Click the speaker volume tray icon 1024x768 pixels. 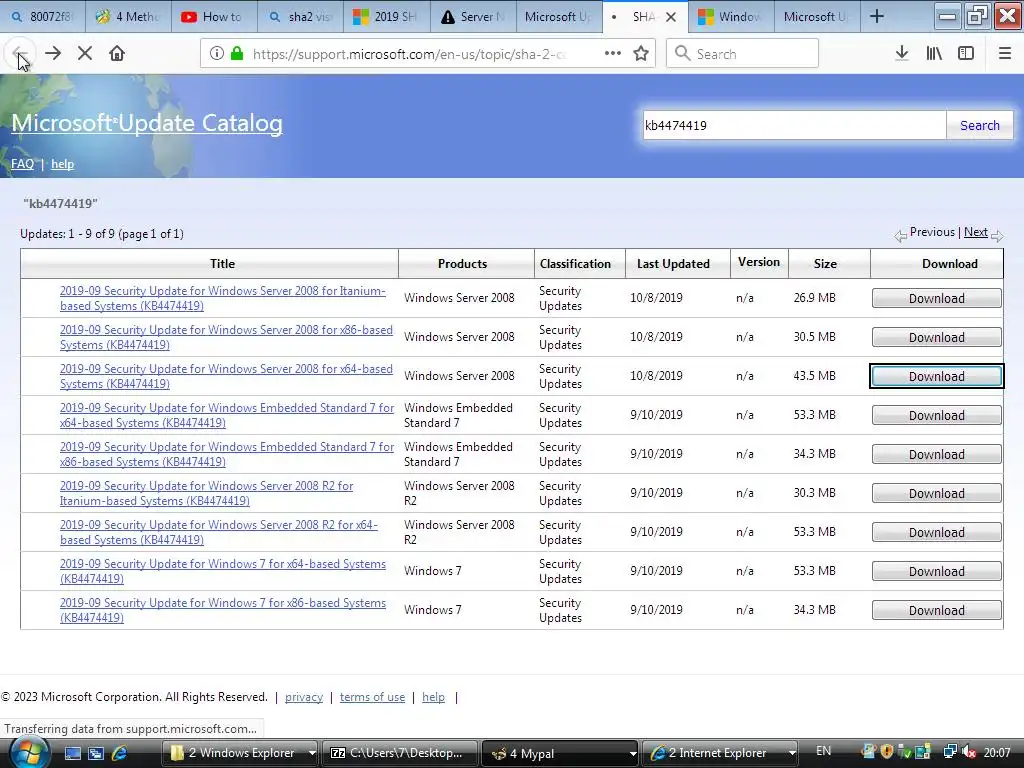[x=968, y=752]
